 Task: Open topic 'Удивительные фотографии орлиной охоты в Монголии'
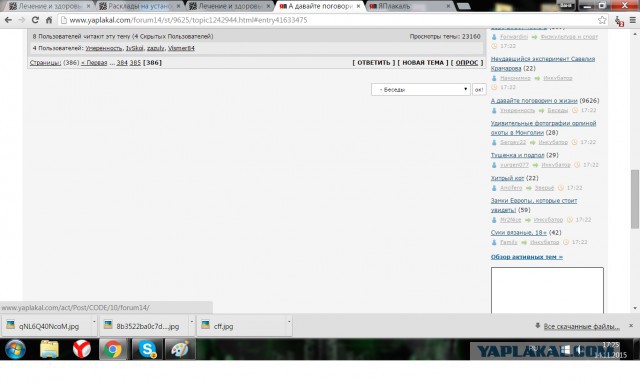pyautogui.click(x=543, y=128)
